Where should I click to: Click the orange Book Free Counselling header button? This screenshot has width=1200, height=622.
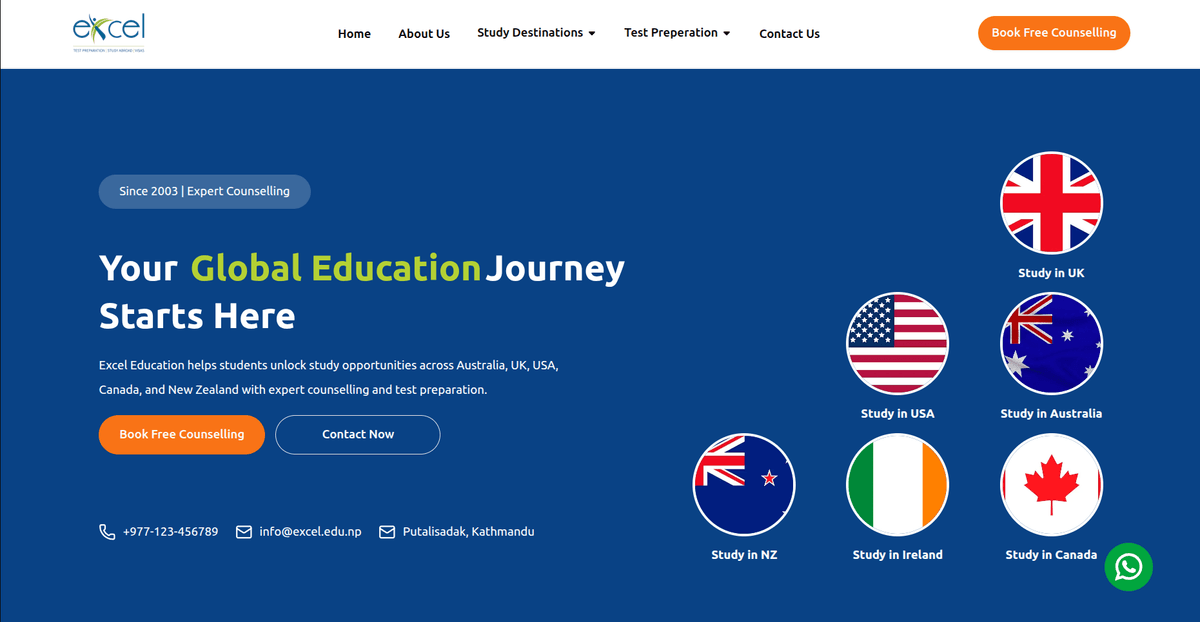1053,32
